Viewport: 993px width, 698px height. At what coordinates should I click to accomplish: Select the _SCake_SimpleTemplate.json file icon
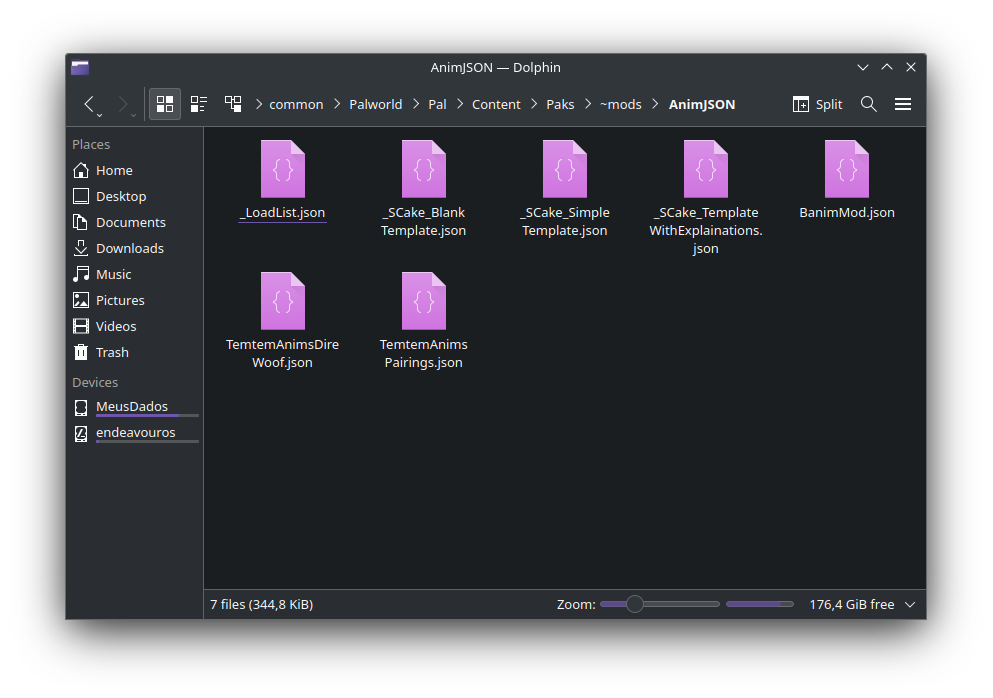coord(565,169)
